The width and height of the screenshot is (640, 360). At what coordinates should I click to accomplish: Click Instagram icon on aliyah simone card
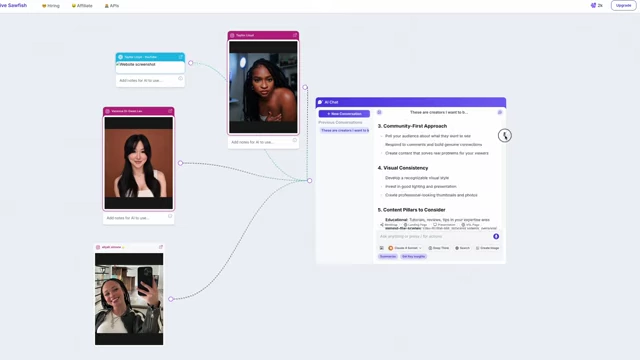pos(98,247)
